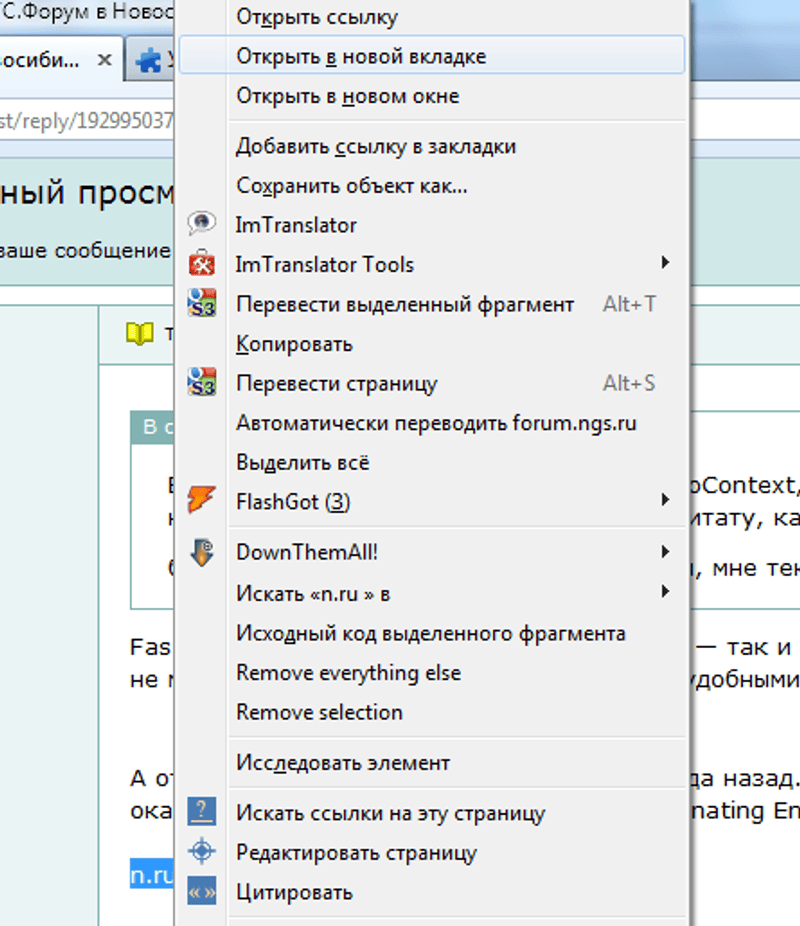Click the FlashGot lightning icon

pos(202,500)
